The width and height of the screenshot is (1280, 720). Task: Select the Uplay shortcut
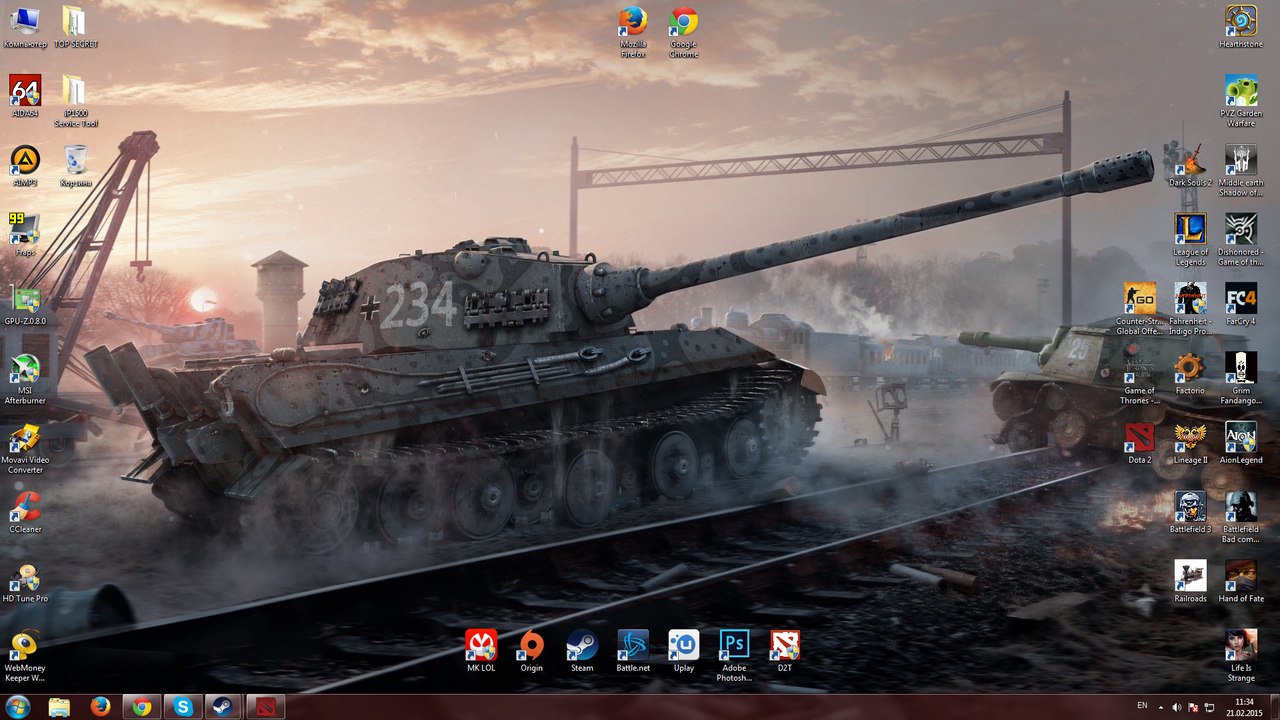coord(684,651)
